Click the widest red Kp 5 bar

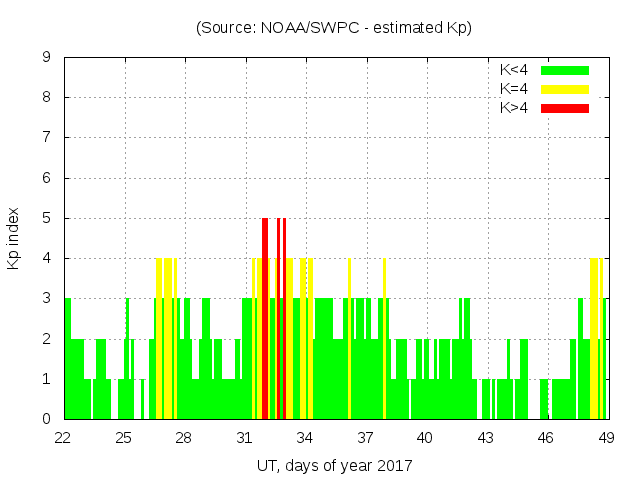click(x=265, y=320)
